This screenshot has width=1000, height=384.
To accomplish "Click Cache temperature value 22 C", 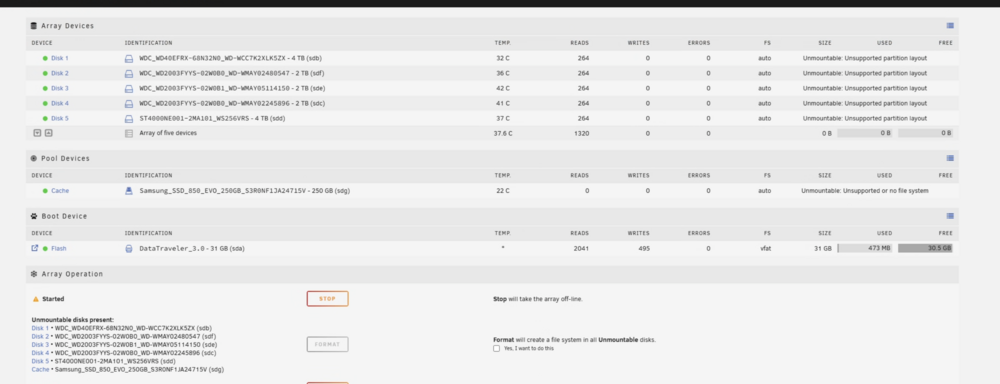I will (x=503, y=191).
